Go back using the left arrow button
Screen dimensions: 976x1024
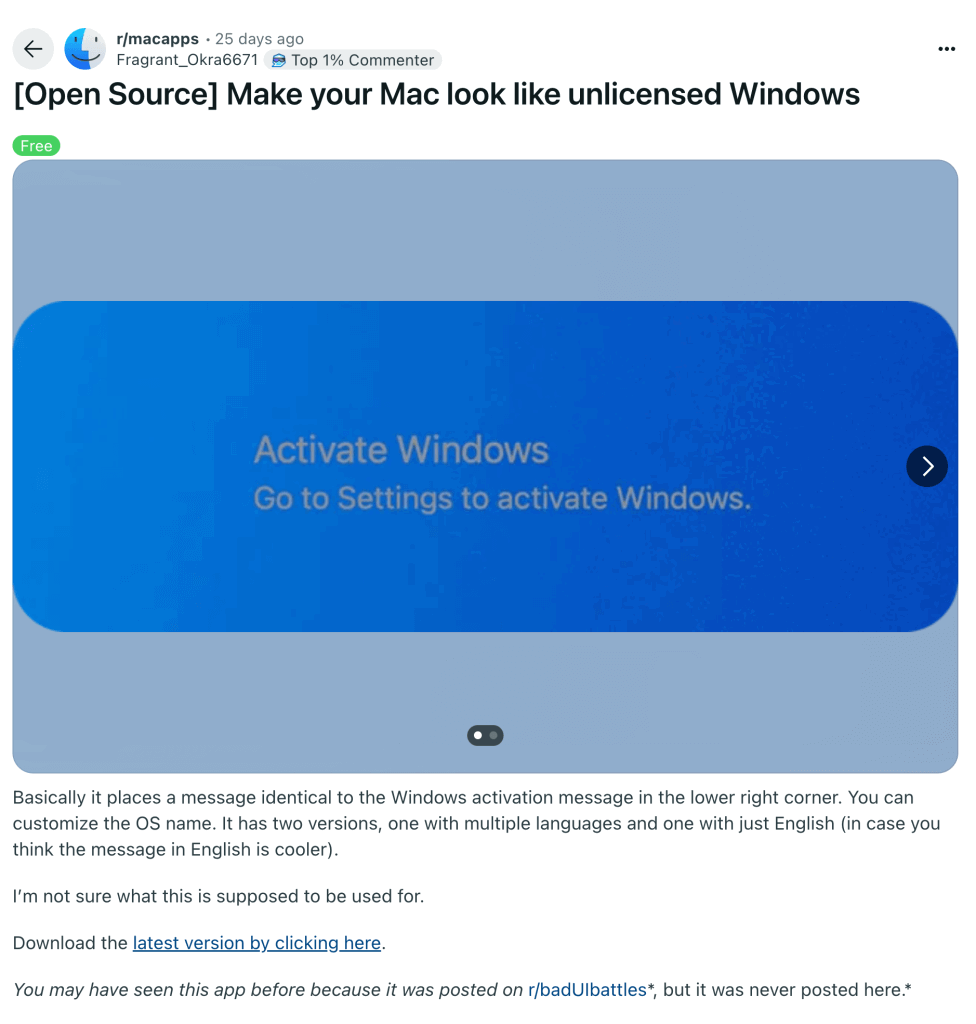point(33,49)
